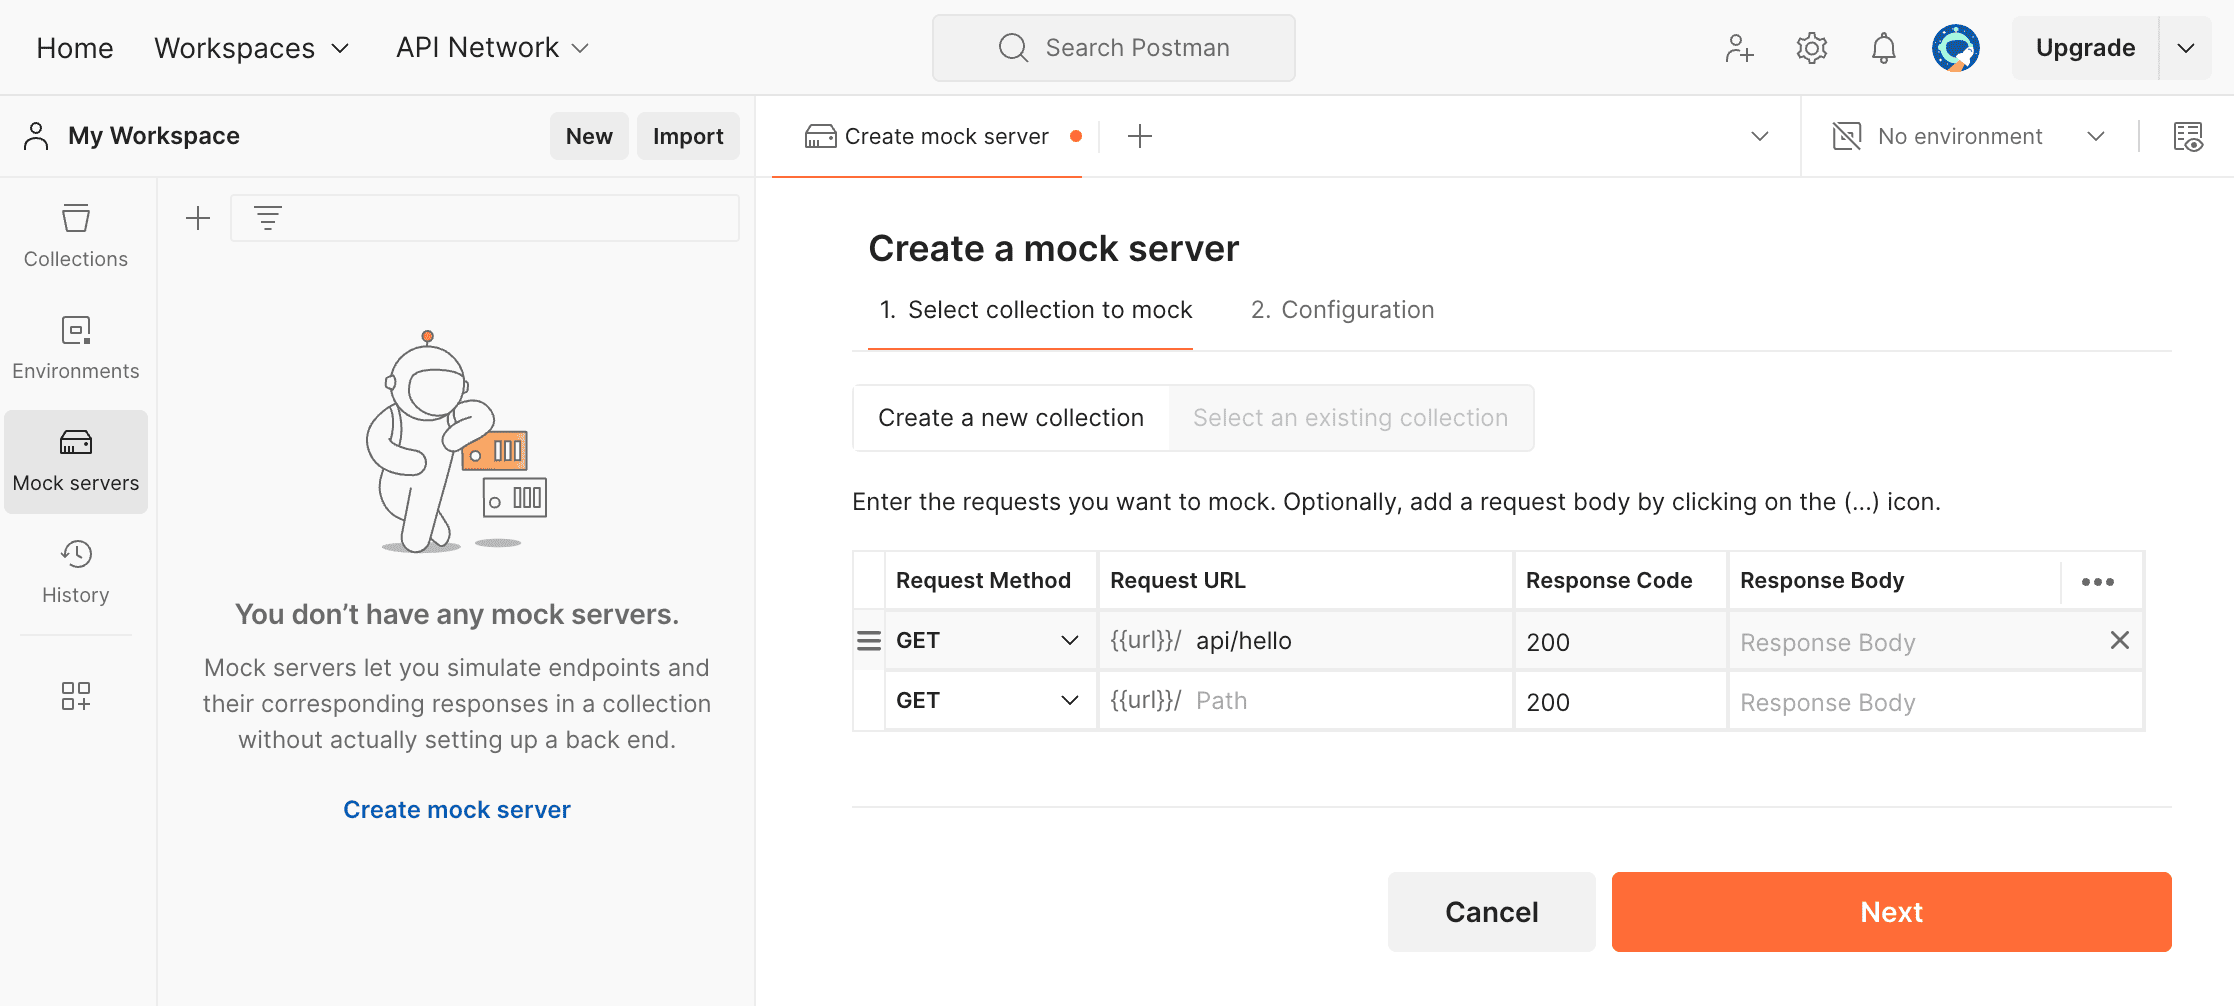The width and height of the screenshot is (2234, 1006).
Task: Open the Upgrade options chevron
Action: (2187, 48)
